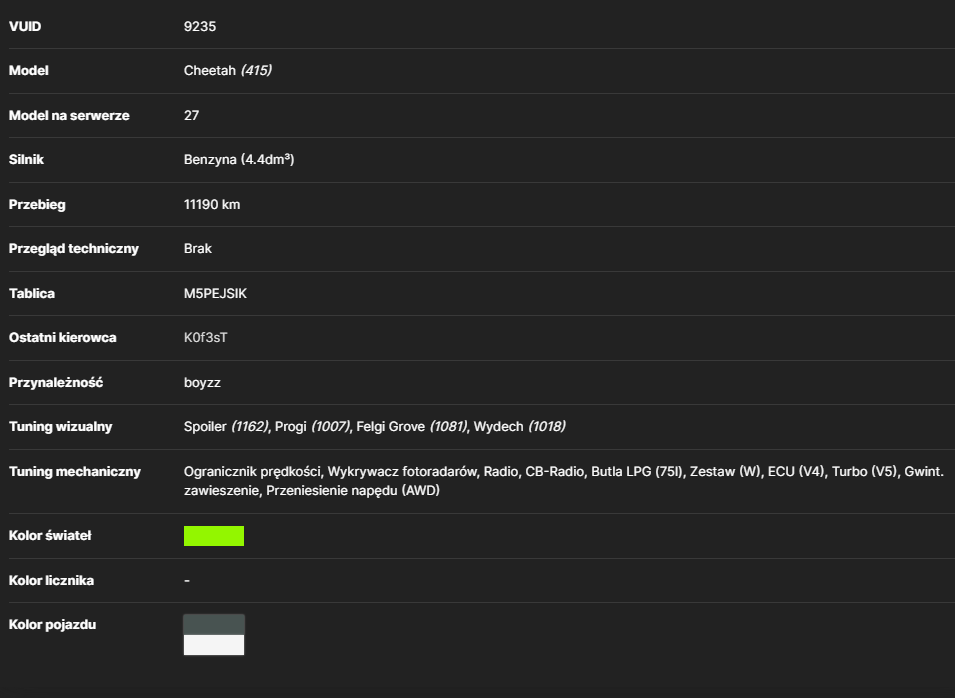The image size is (955, 698).
Task: Click the white Kolor pojazdu swatch
Action: click(x=214, y=645)
